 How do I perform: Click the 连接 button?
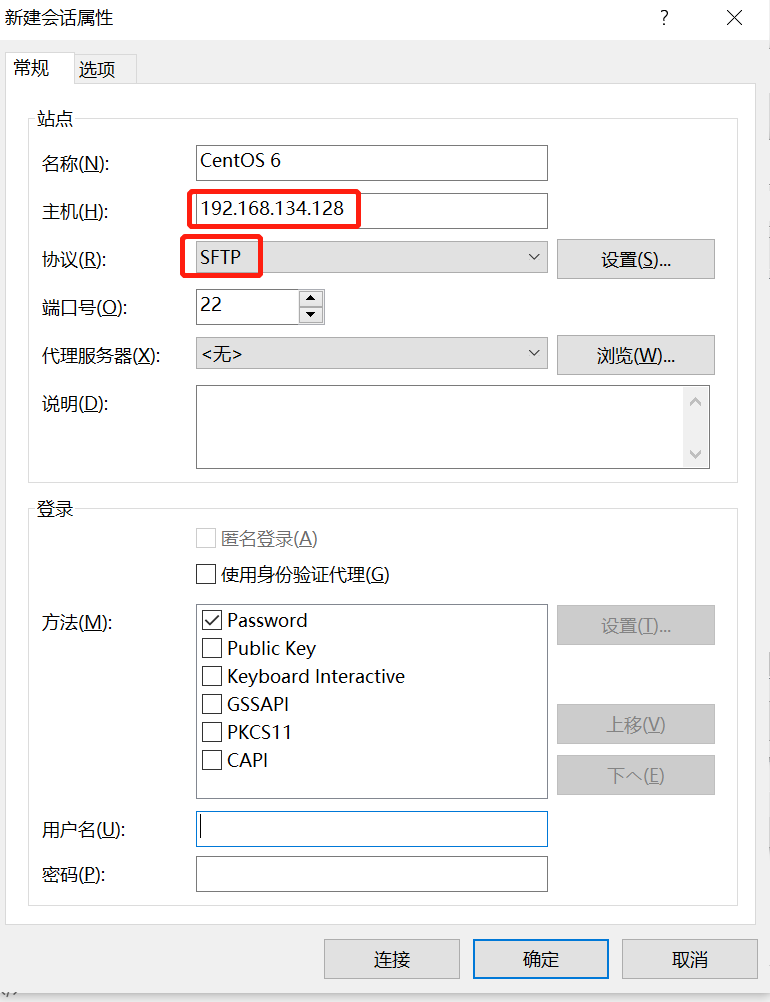pyautogui.click(x=392, y=959)
